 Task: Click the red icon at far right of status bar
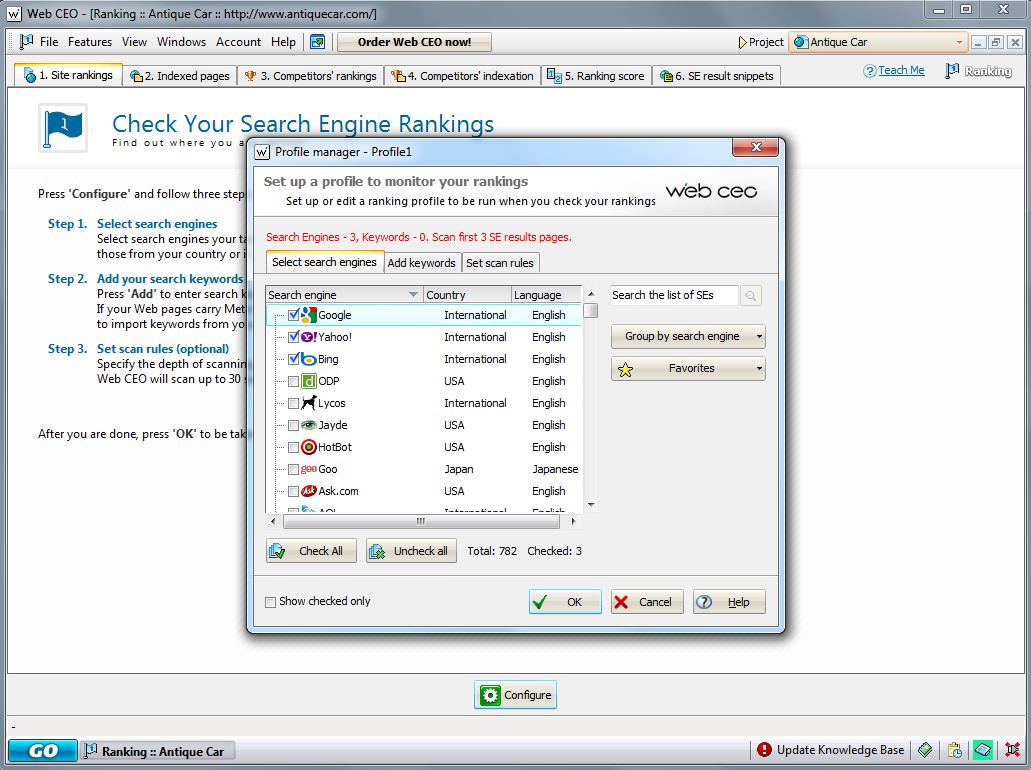coord(1013,750)
